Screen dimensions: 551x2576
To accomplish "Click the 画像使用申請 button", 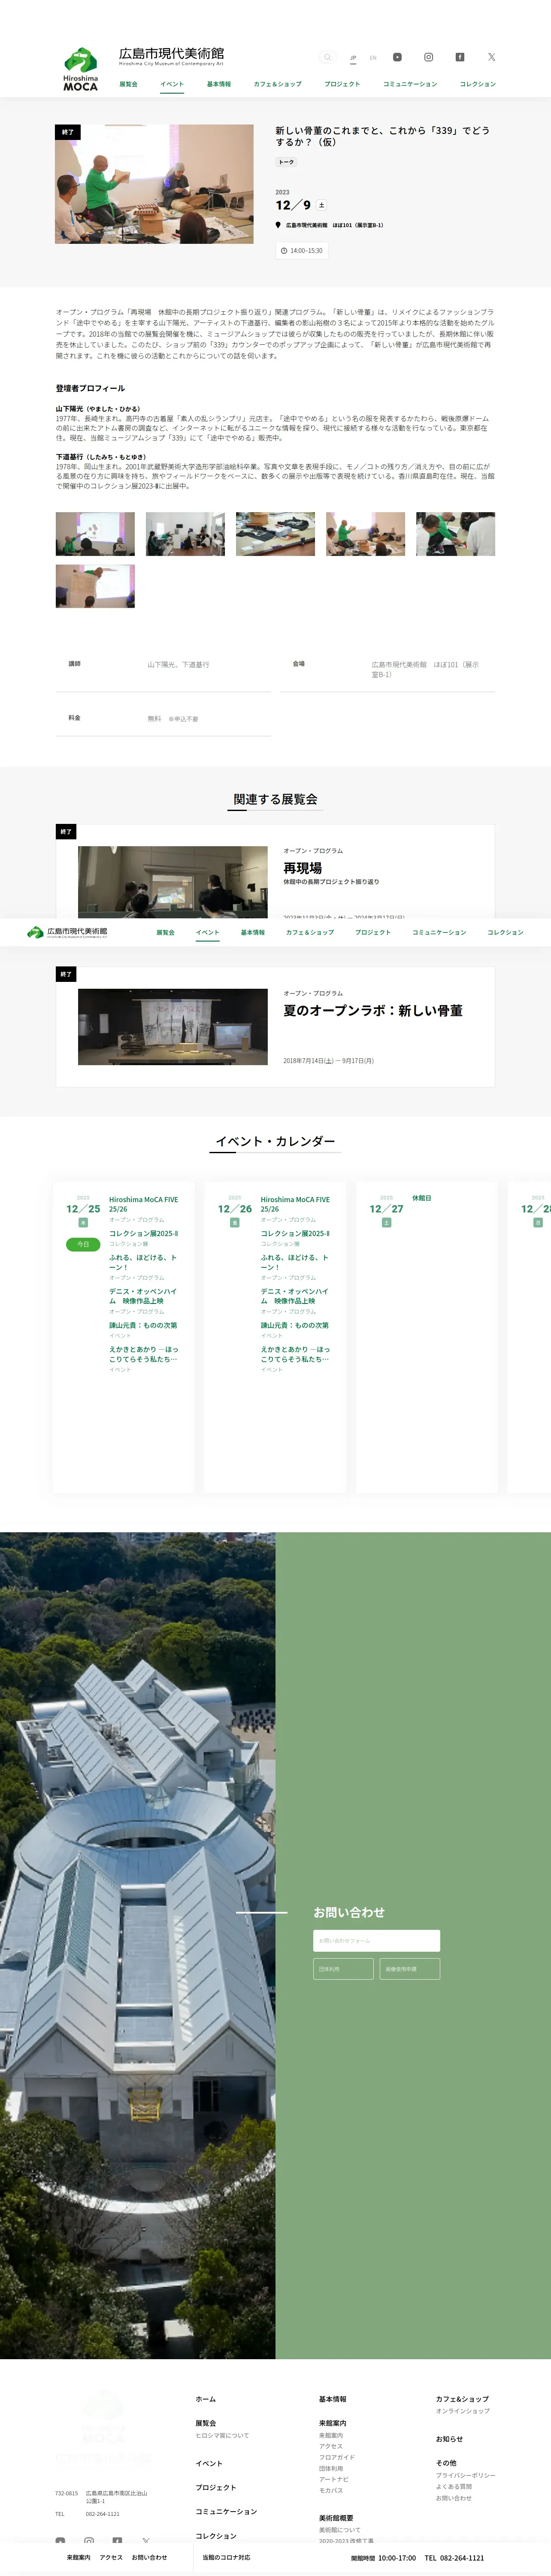I will point(410,1968).
